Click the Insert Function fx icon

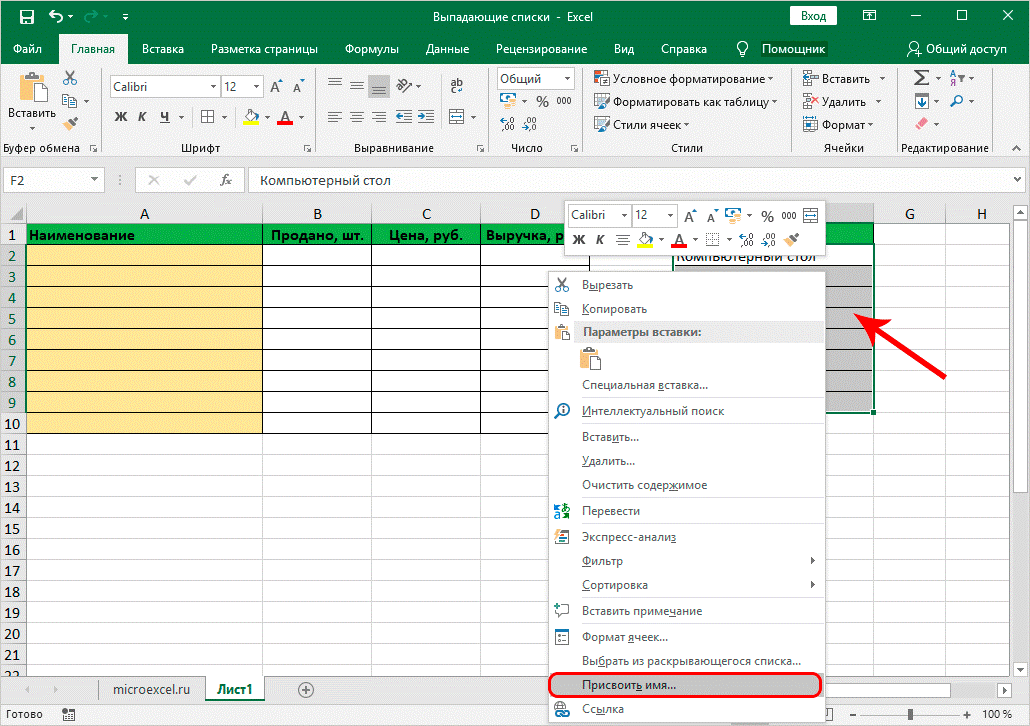pos(226,181)
